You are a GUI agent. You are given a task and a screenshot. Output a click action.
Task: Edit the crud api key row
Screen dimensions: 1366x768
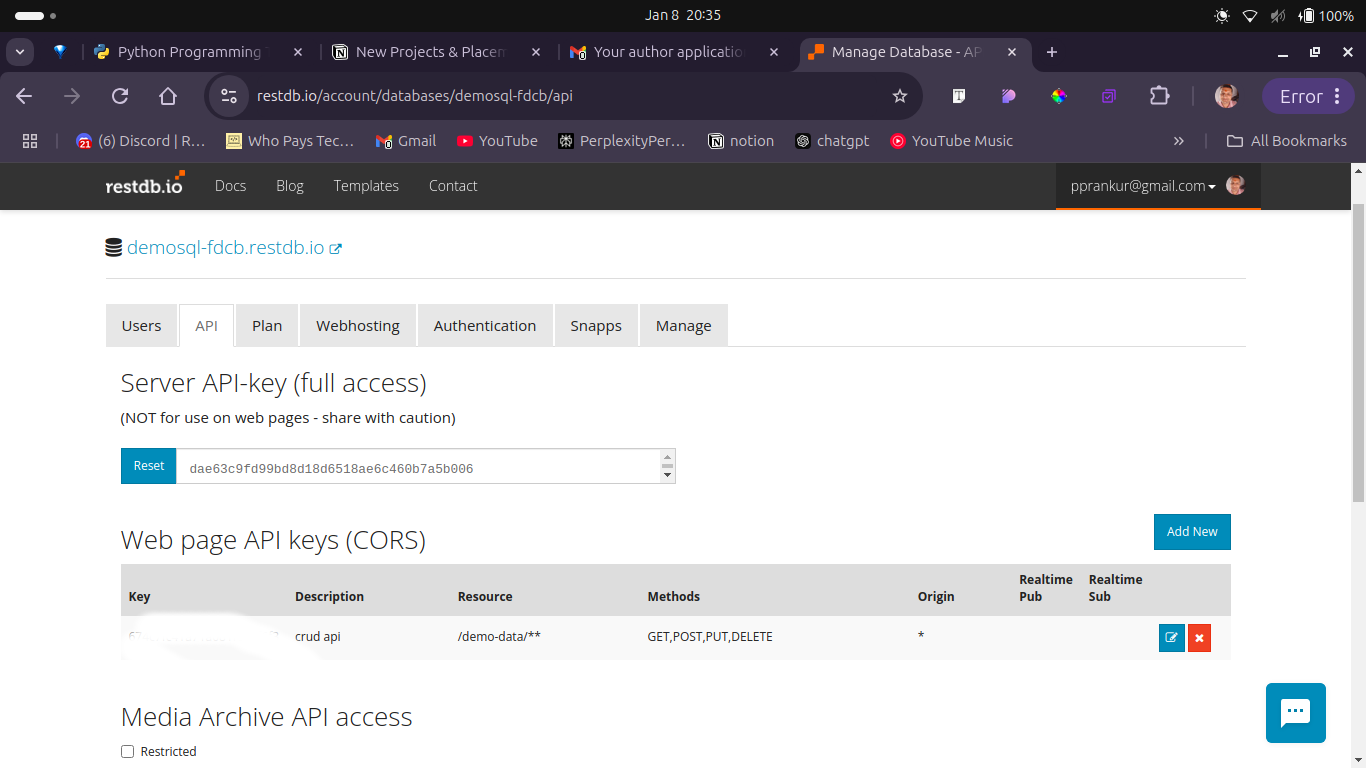coord(1172,638)
